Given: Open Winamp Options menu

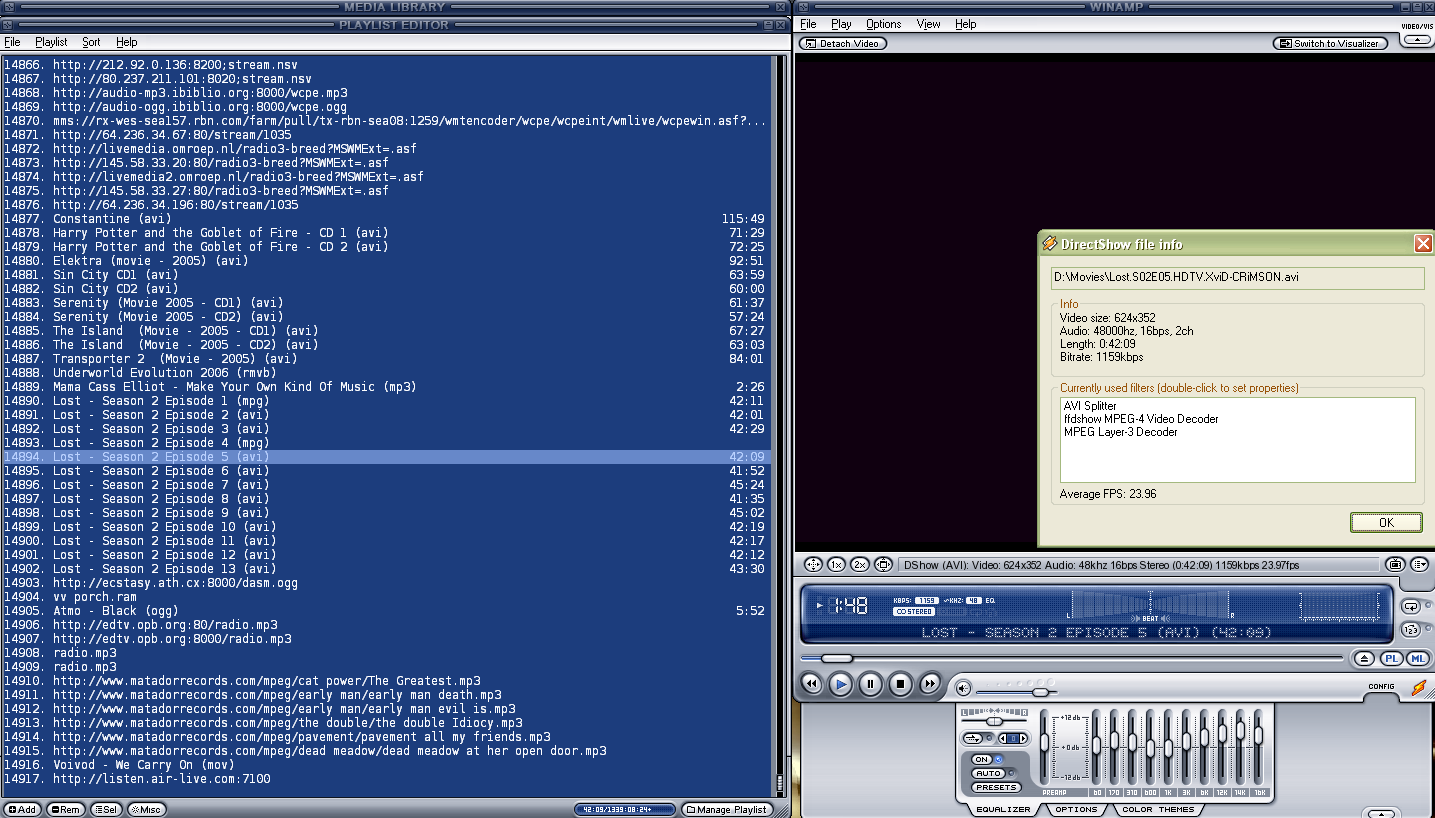Looking at the screenshot, I should point(883,24).
